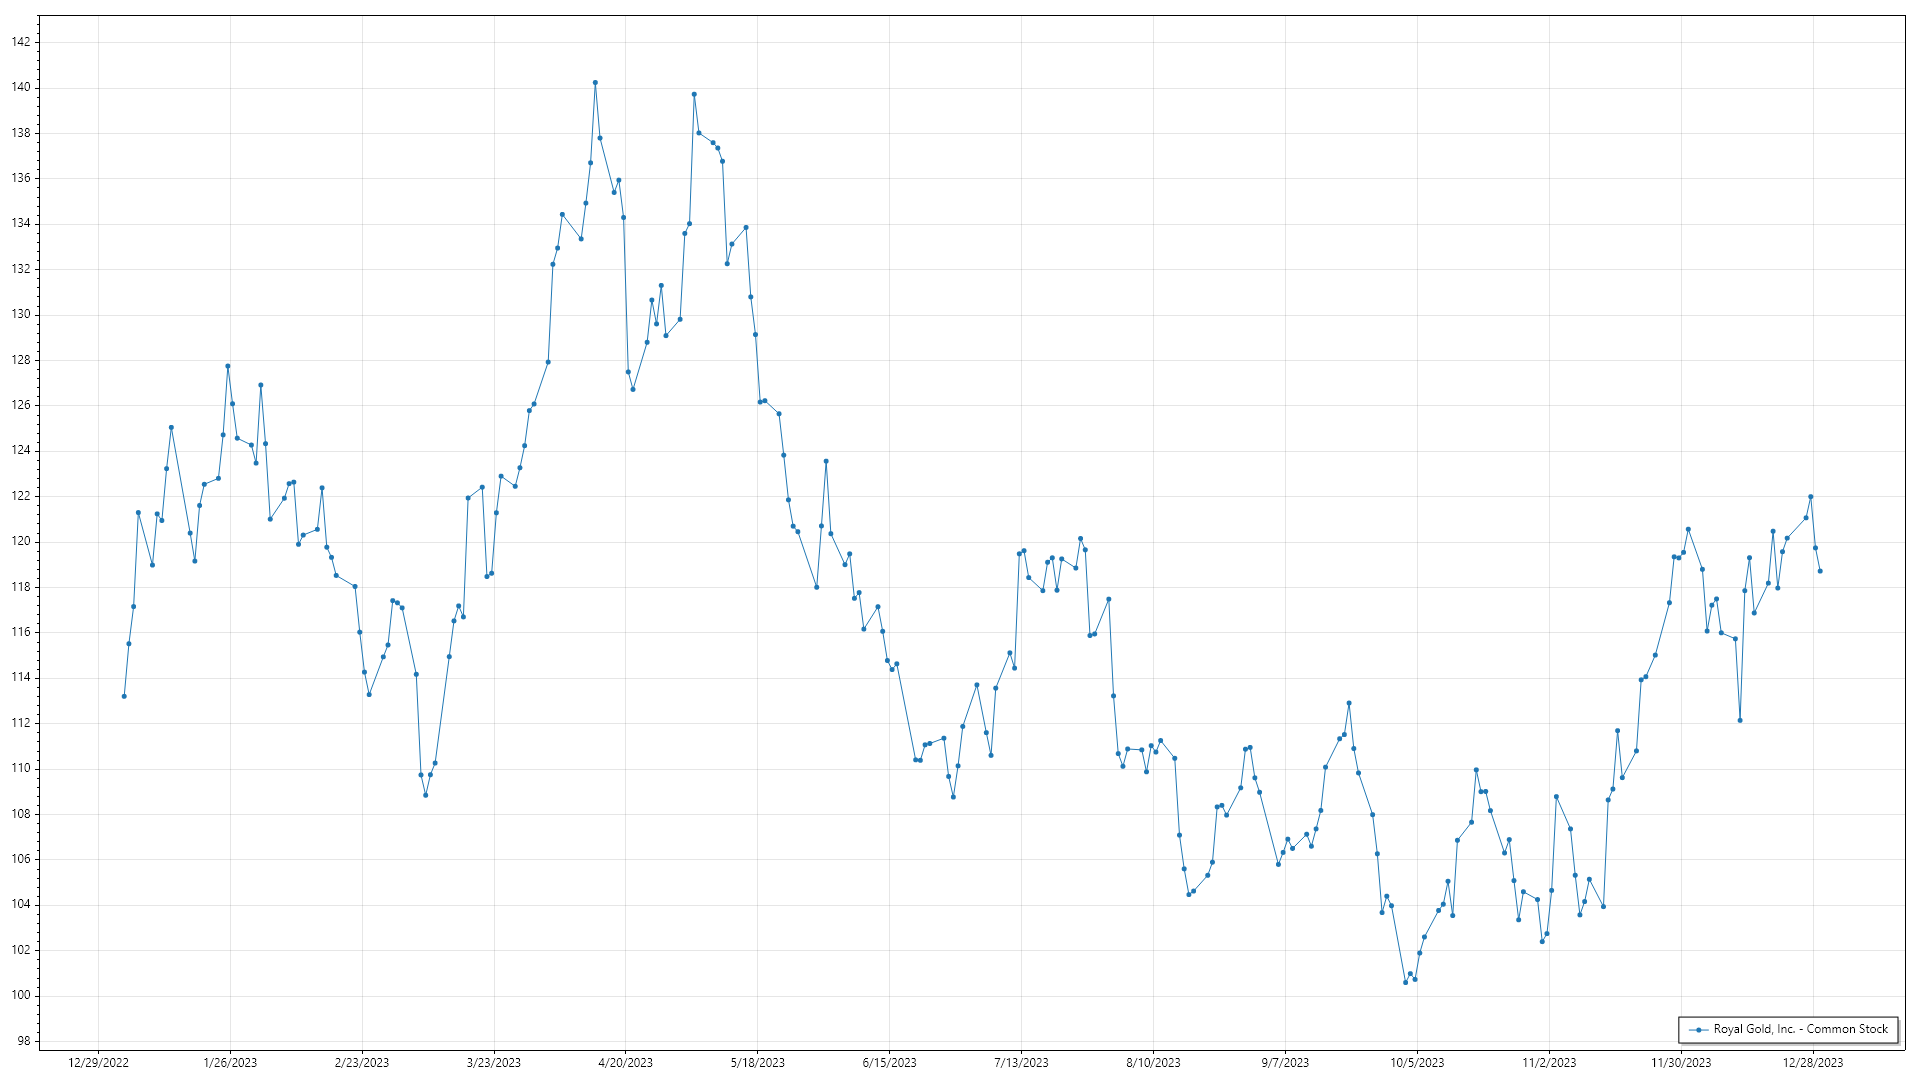Click the 7/13/2023 x-axis date label
1920x1080 pixels.
(1021, 1063)
